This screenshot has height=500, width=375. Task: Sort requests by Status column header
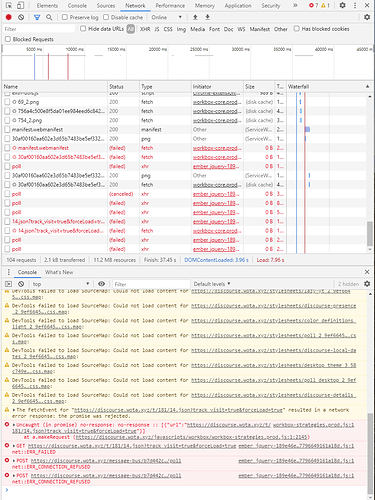pyautogui.click(x=123, y=87)
